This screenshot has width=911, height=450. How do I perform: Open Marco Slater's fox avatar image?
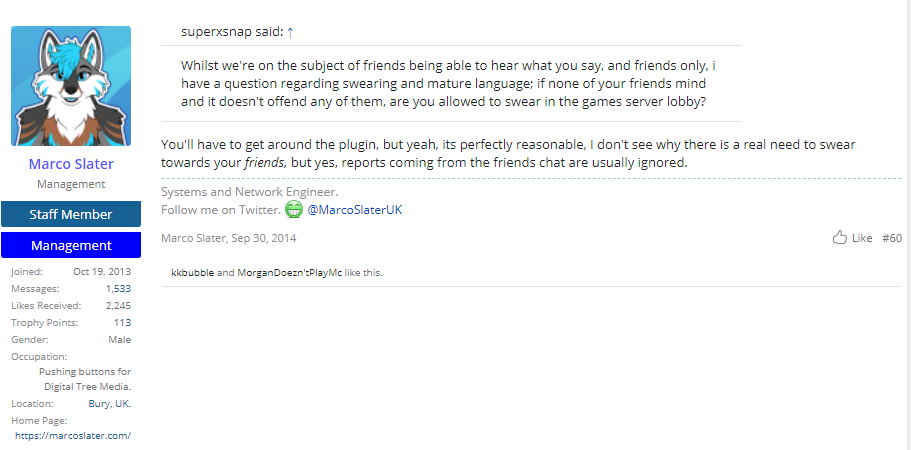tap(71, 86)
